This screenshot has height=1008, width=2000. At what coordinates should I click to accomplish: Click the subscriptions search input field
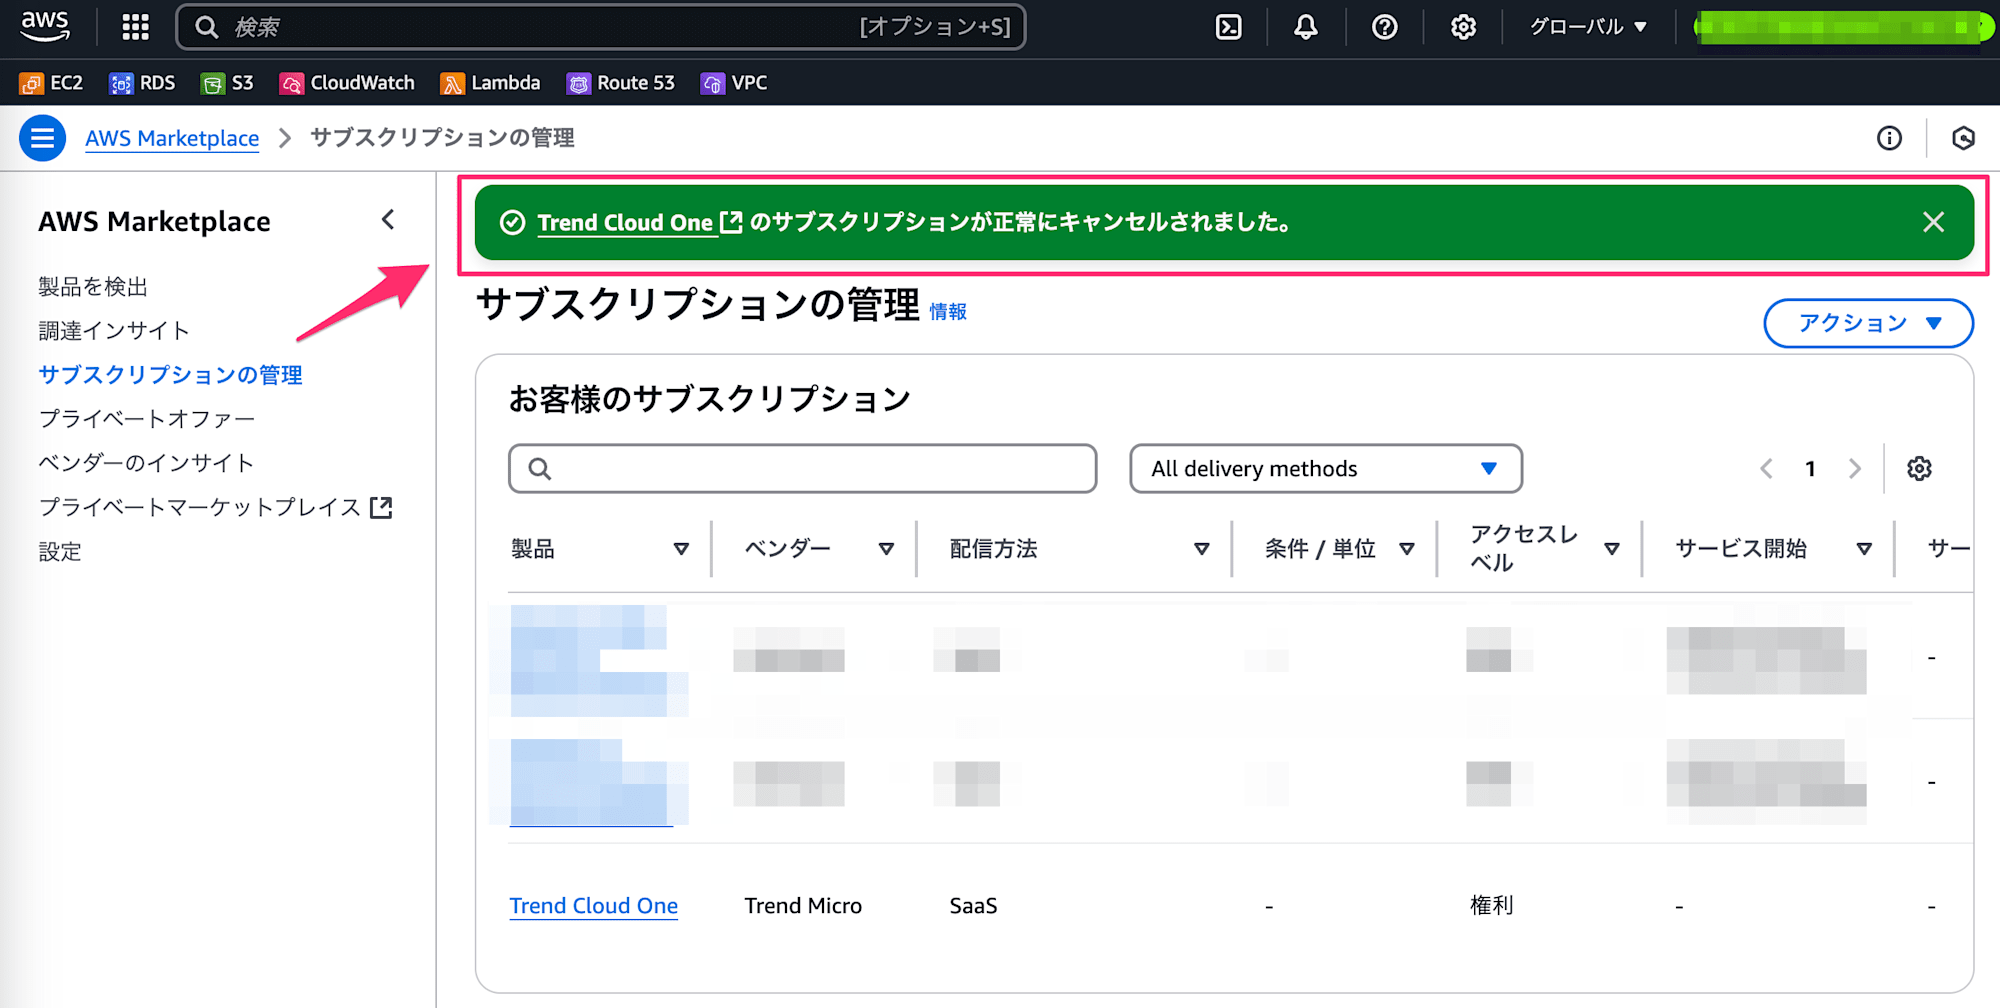click(802, 468)
